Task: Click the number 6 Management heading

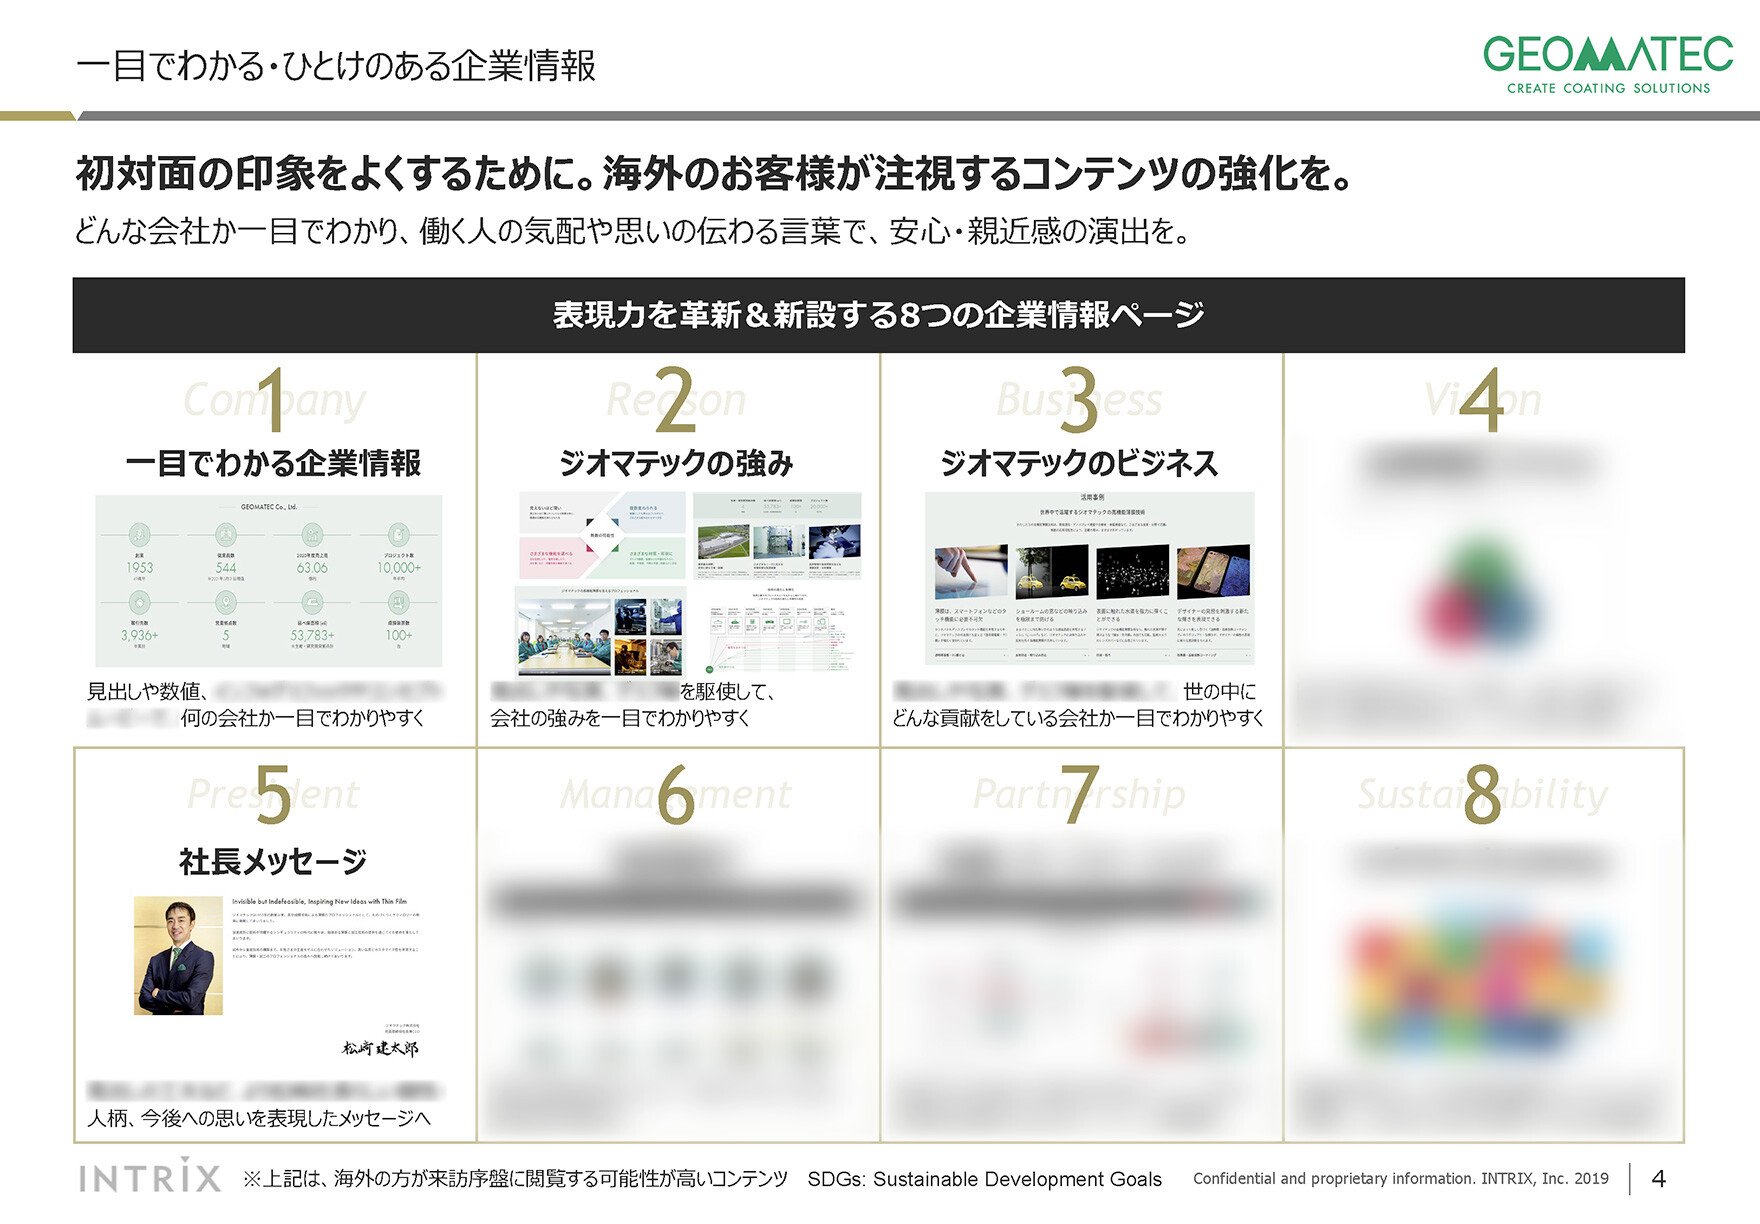Action: (x=676, y=795)
